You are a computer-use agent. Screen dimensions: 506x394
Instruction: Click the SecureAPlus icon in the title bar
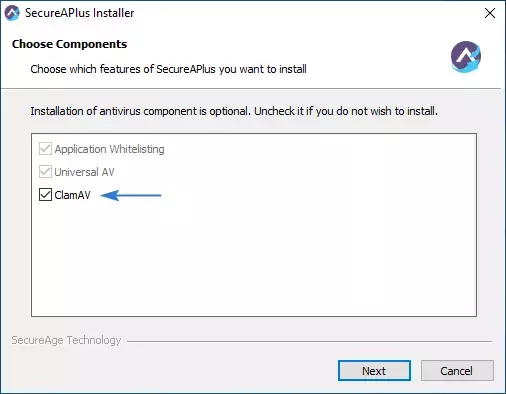point(12,13)
